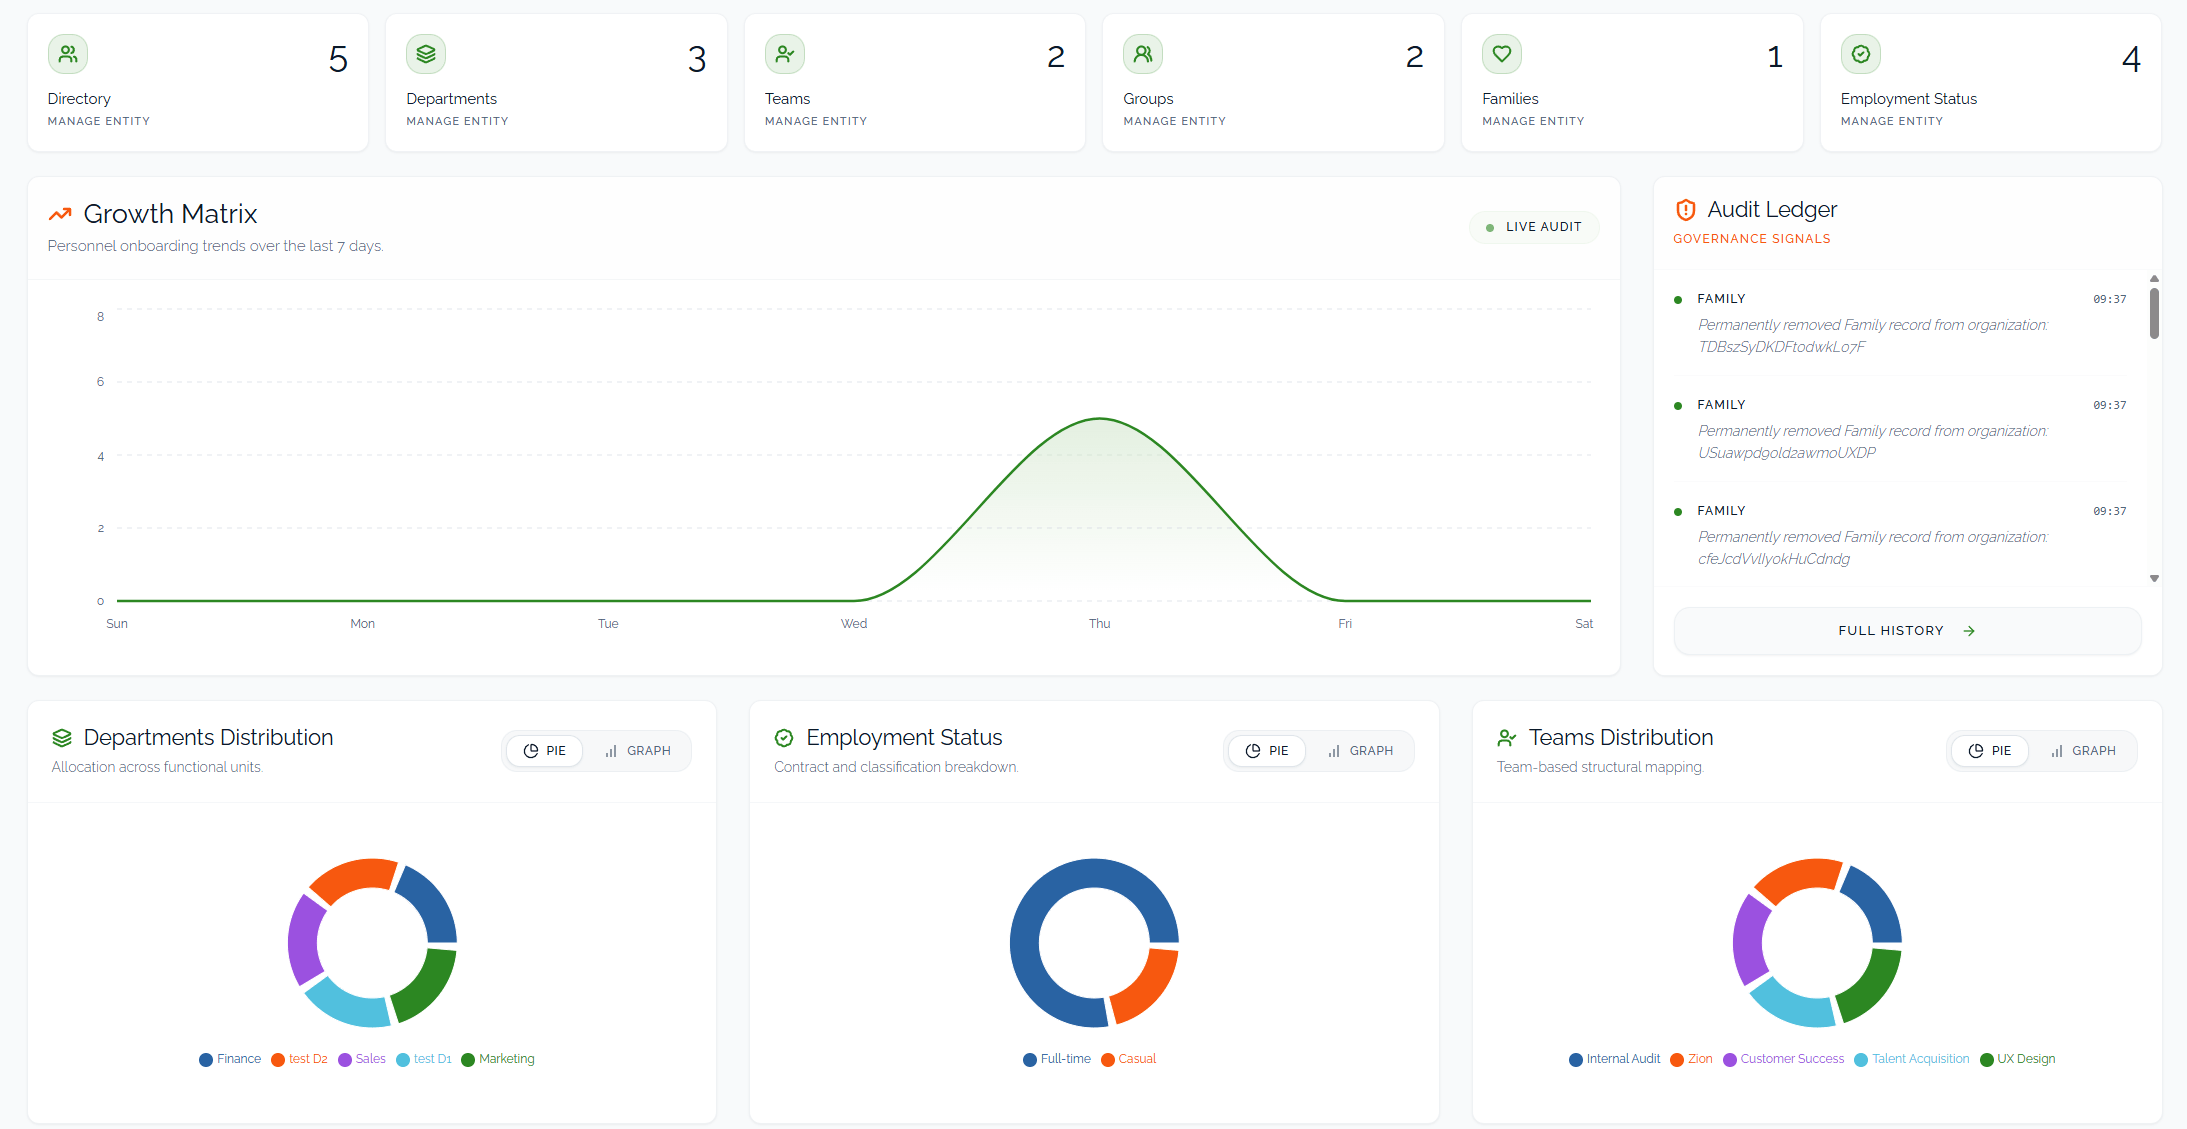Select Pie view for Departments Distribution

[545, 751]
